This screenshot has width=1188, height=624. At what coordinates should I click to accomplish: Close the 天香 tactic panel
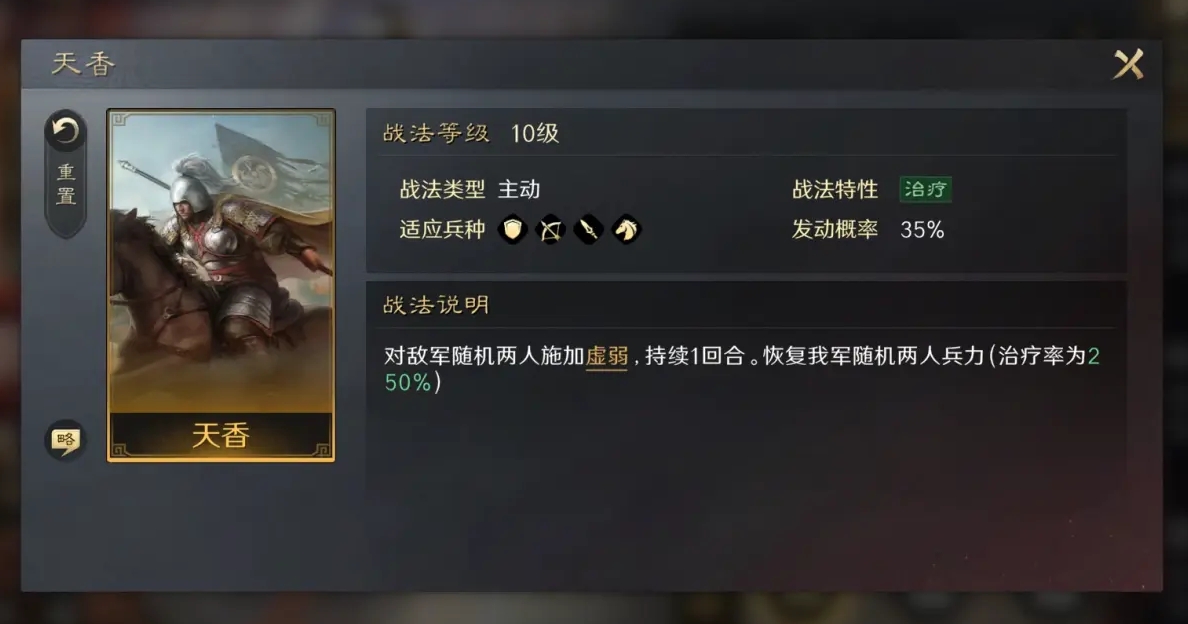click(x=1128, y=64)
